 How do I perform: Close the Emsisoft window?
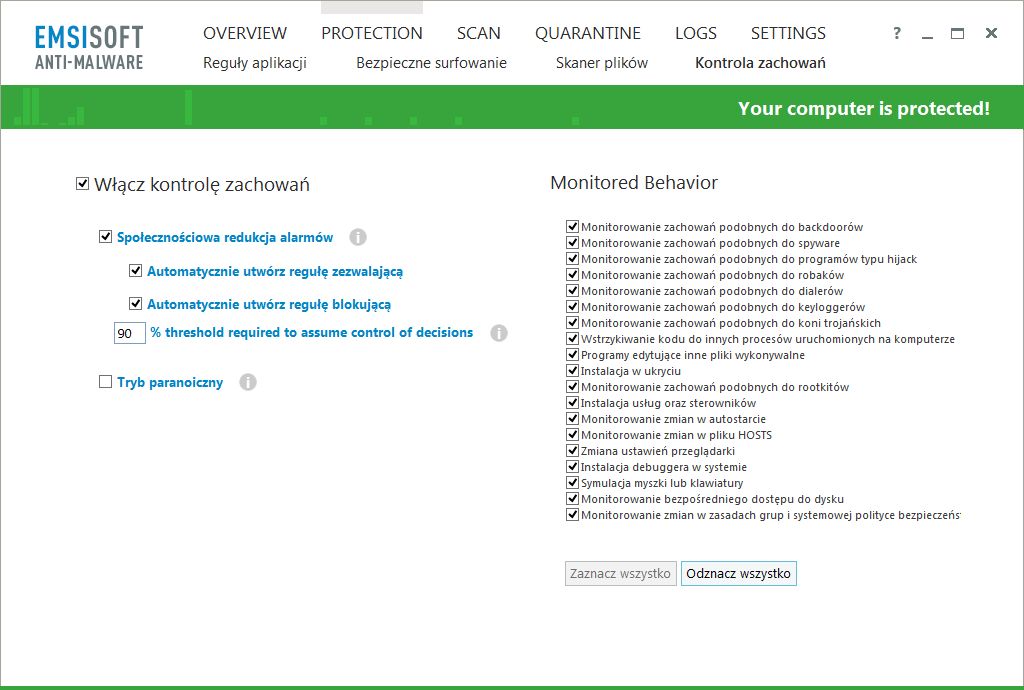(x=991, y=34)
